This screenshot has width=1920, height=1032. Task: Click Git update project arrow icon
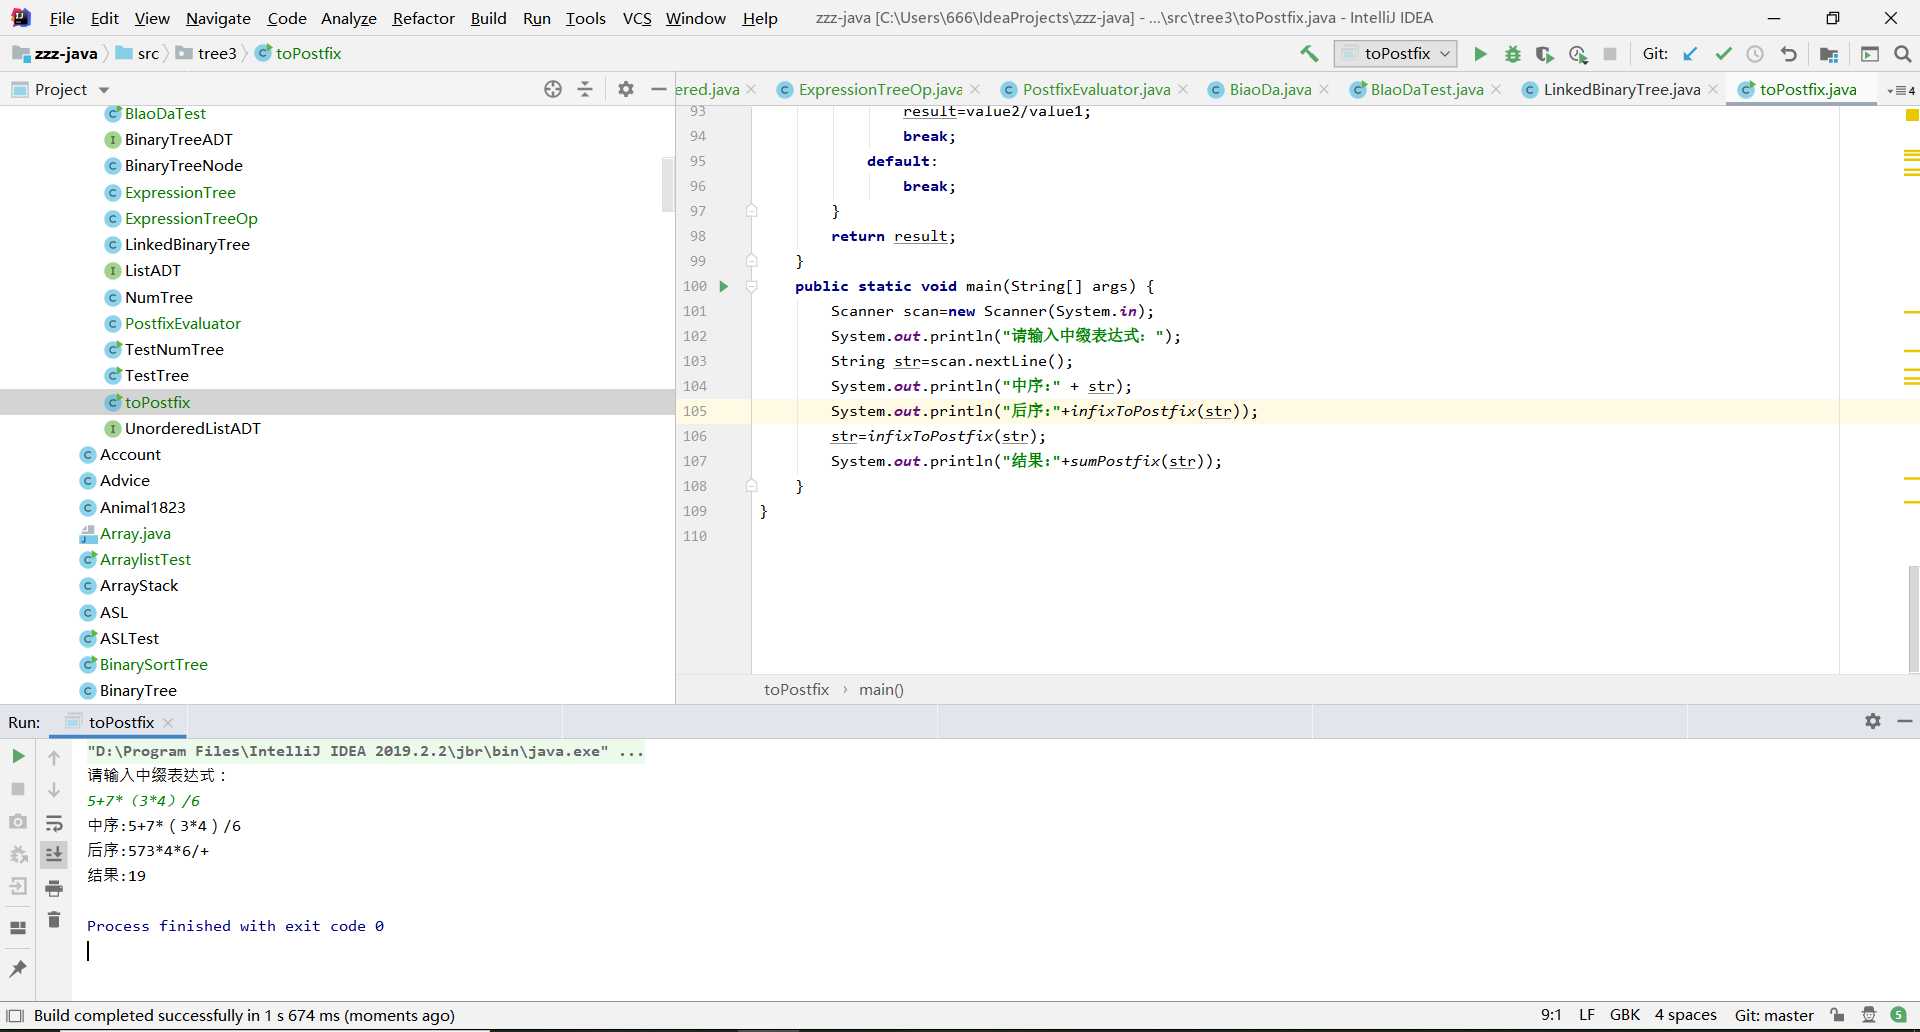click(x=1690, y=54)
